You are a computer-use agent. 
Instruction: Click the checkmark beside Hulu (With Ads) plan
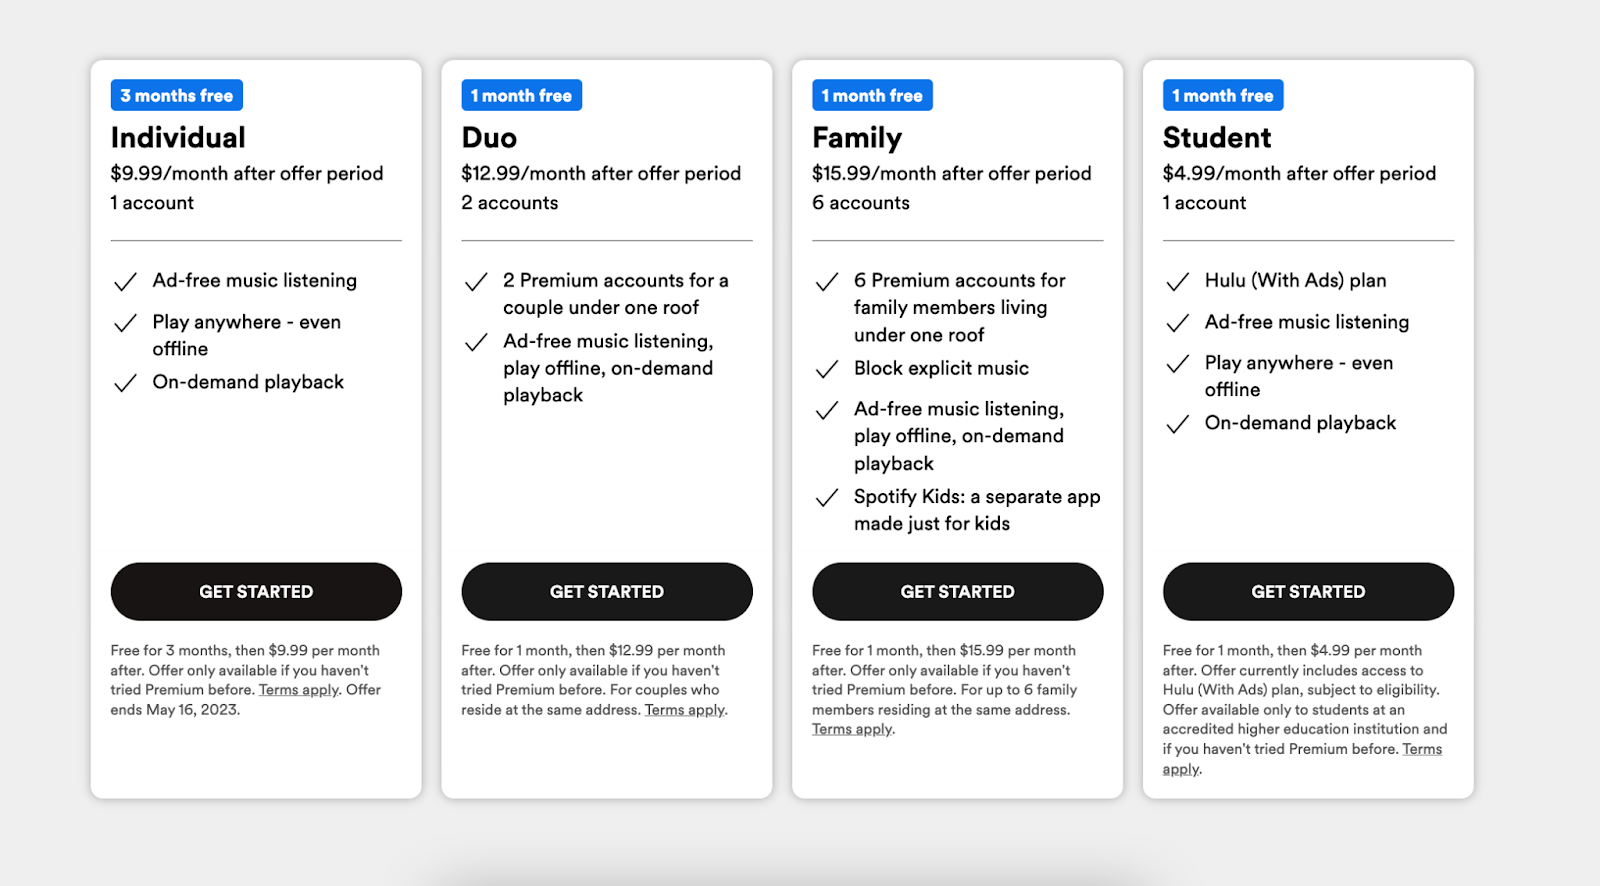coord(1177,281)
